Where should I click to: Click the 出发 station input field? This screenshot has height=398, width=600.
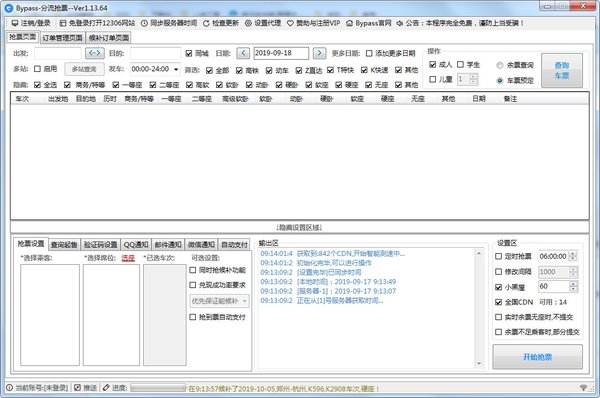57,53
